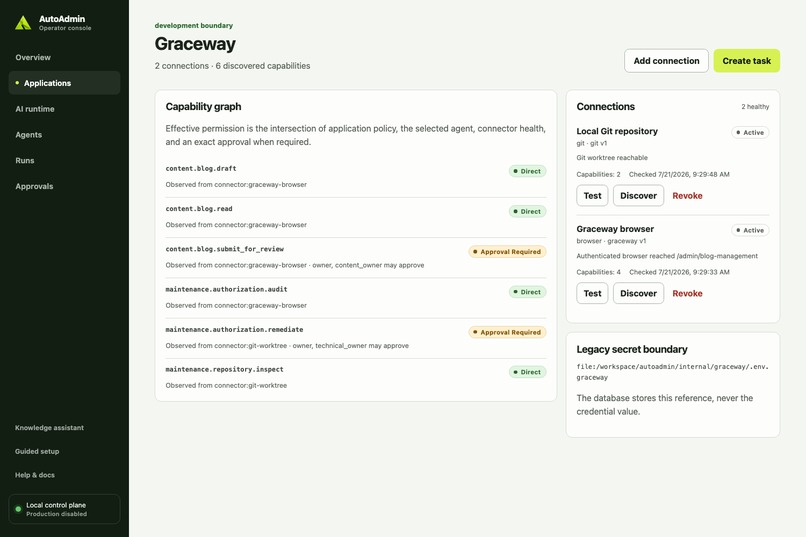Click the Capability graph heading
Image resolution: width=806 pixels, height=537 pixels.
[203, 106]
